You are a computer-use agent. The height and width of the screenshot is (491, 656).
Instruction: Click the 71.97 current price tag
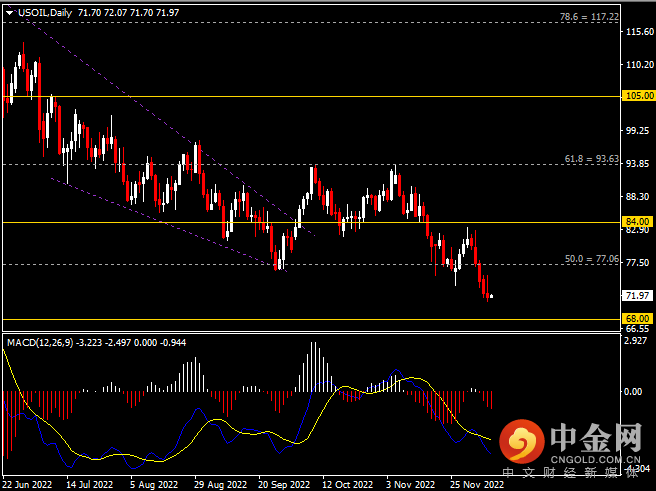(x=637, y=295)
